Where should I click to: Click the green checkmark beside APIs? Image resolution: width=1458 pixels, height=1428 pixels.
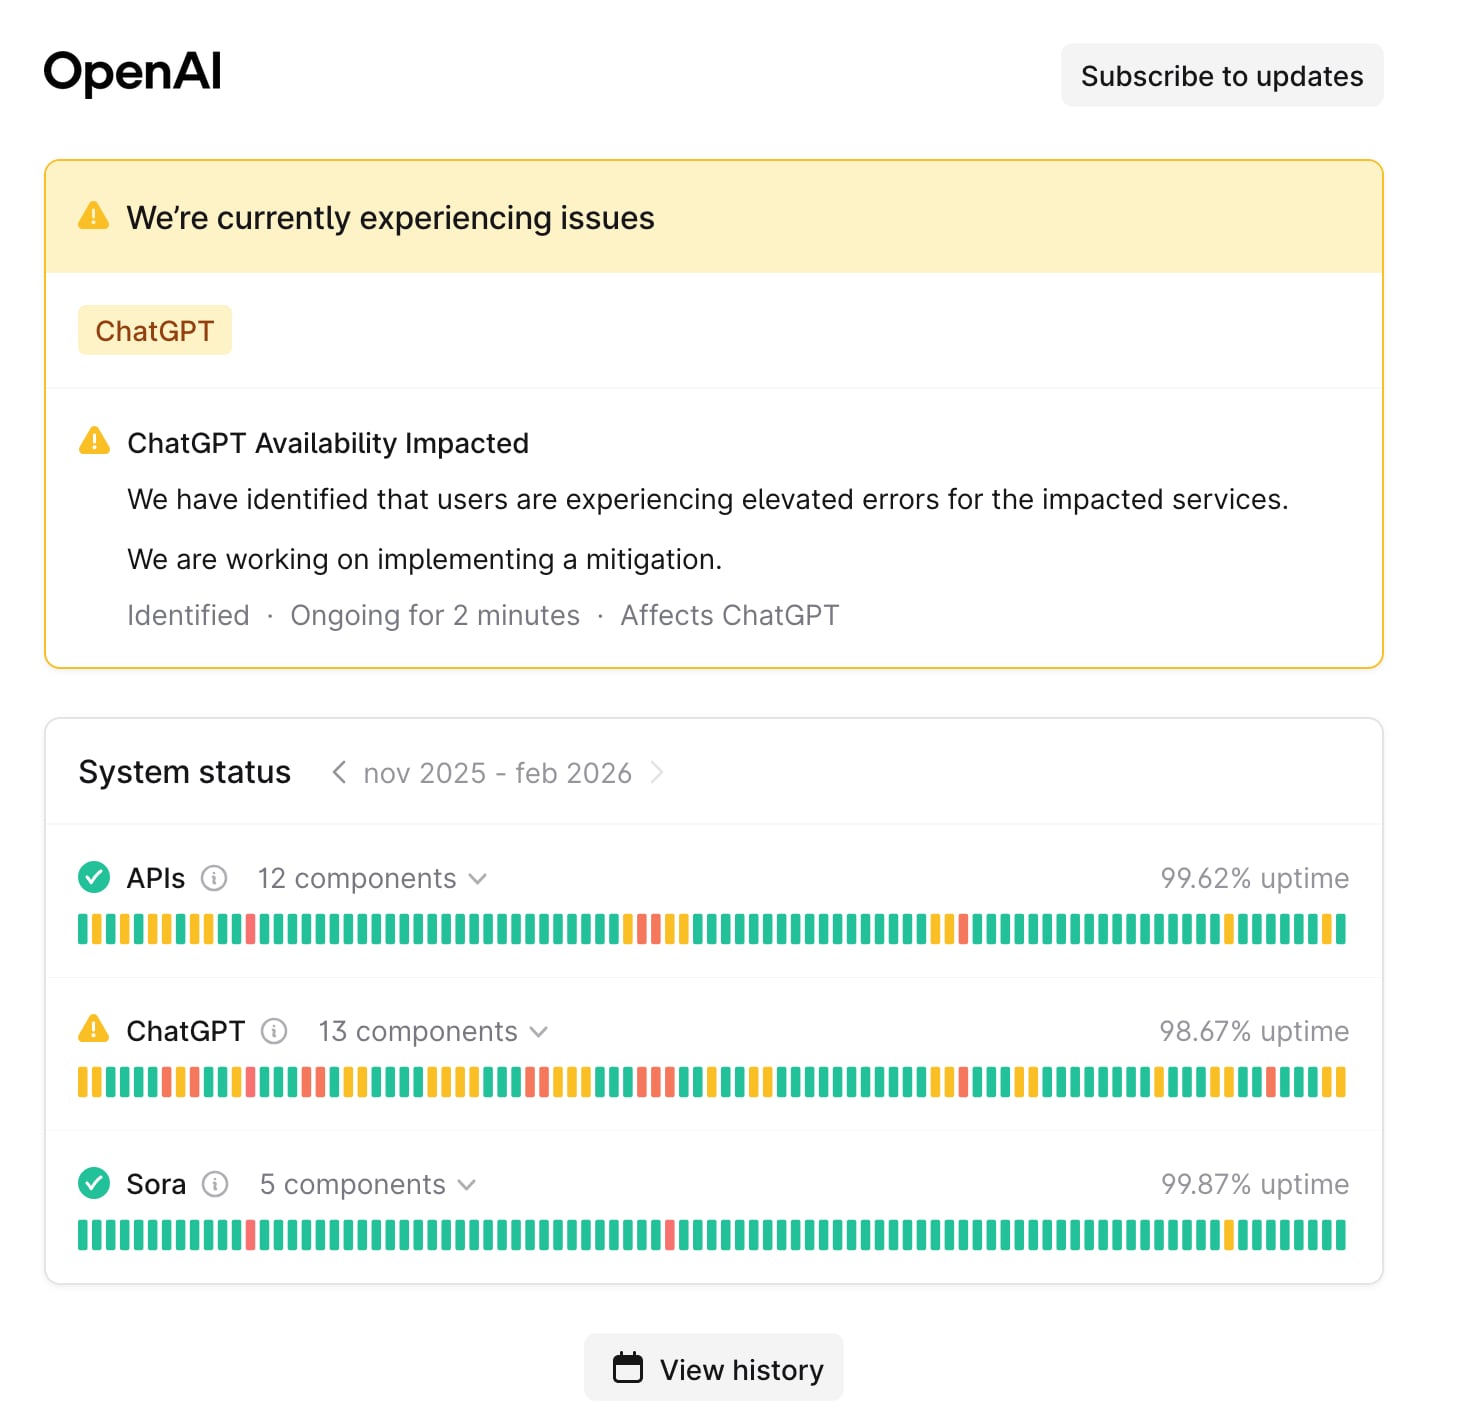tap(93, 877)
